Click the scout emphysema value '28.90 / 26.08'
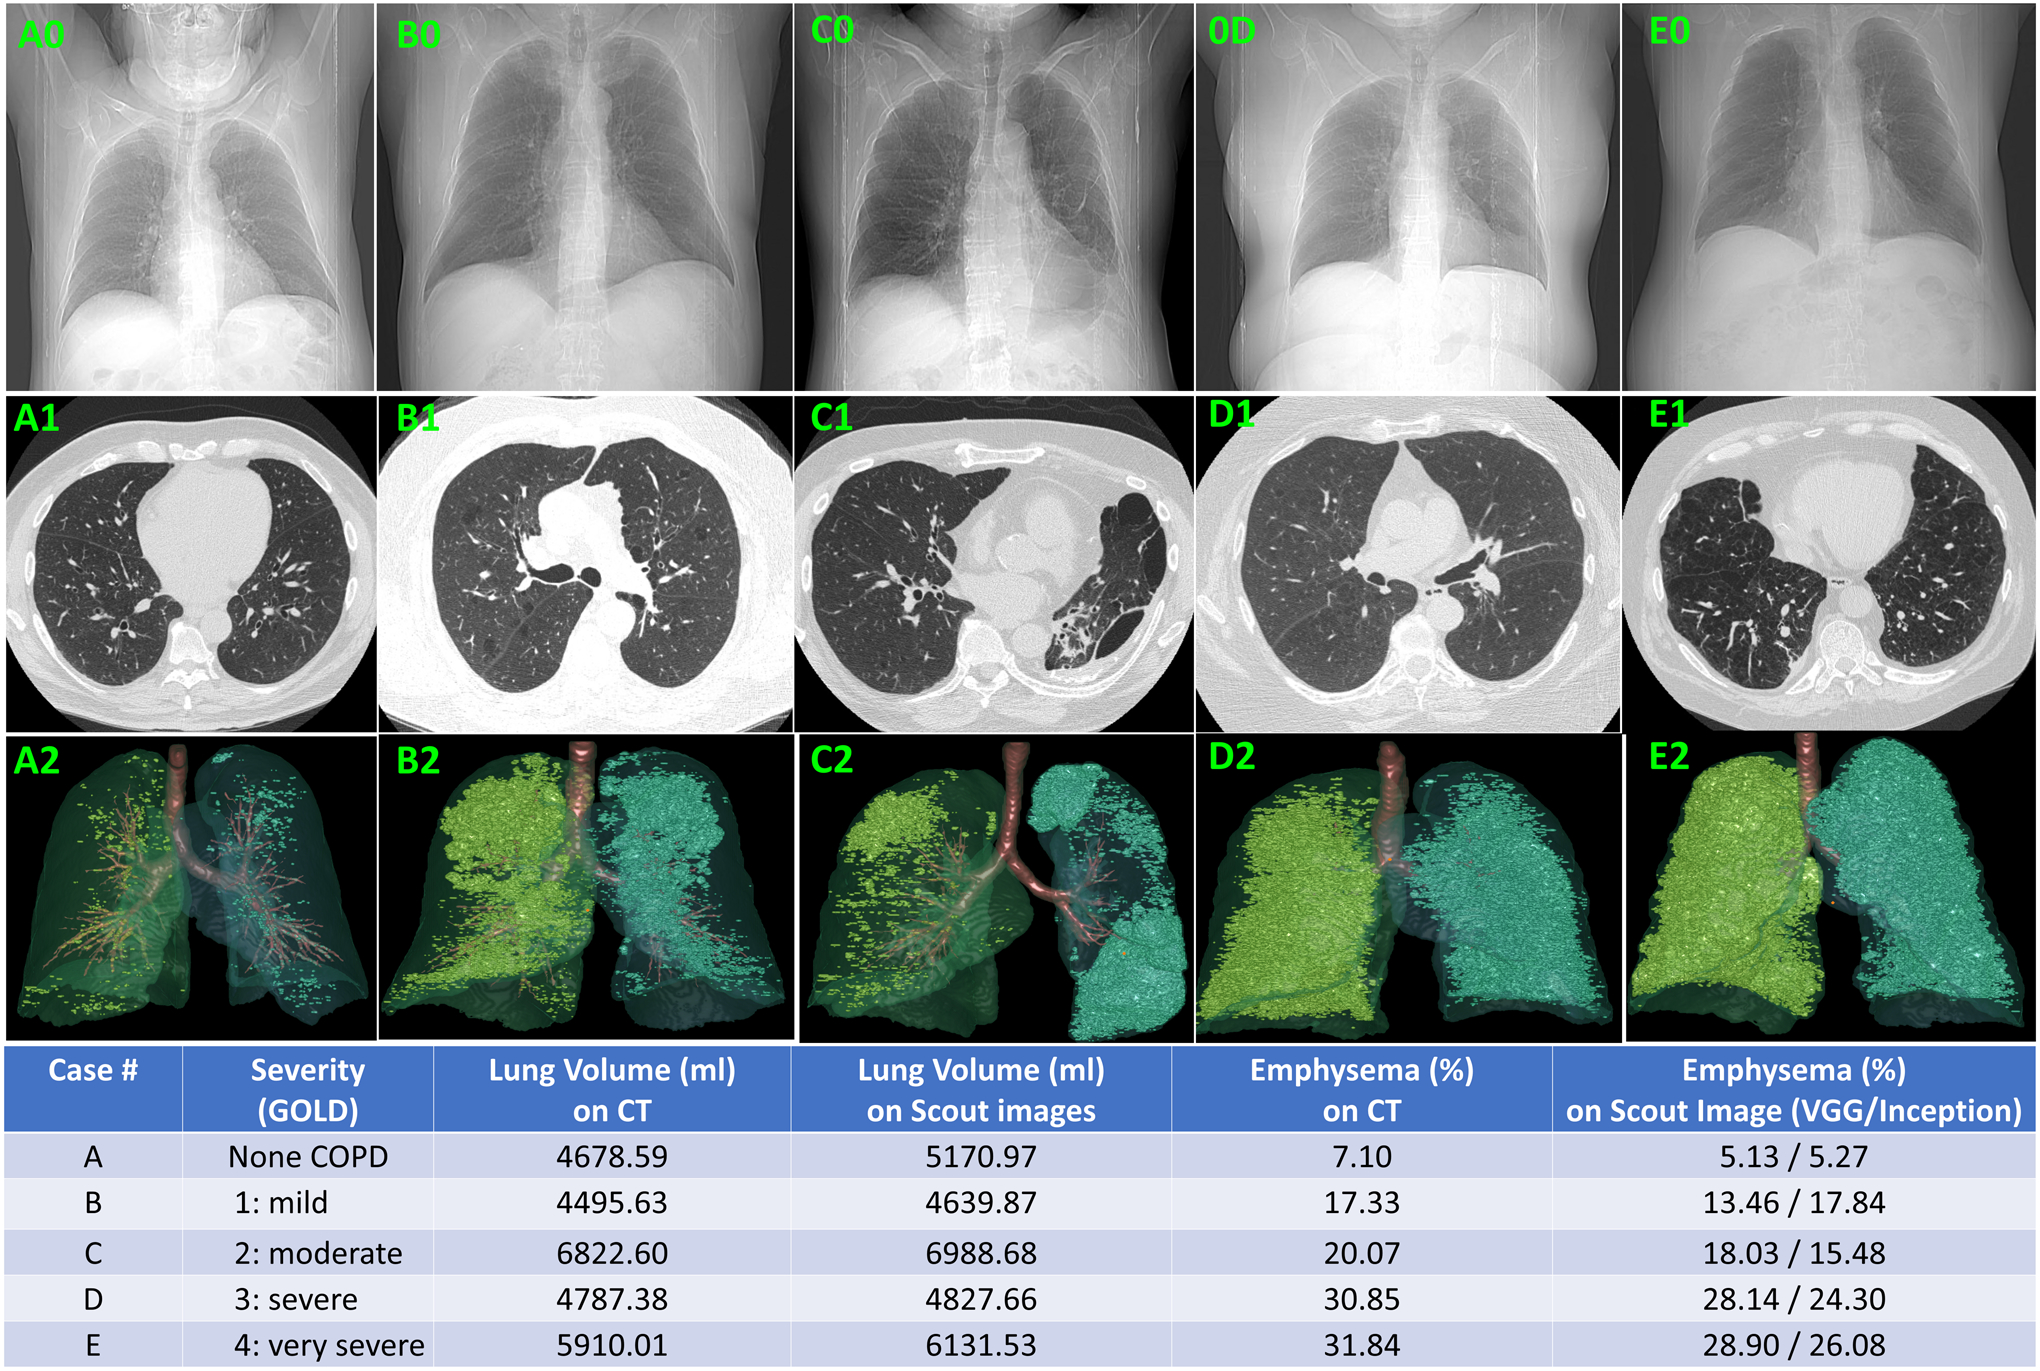The width and height of the screenshot is (2040, 1371). 1794,1345
